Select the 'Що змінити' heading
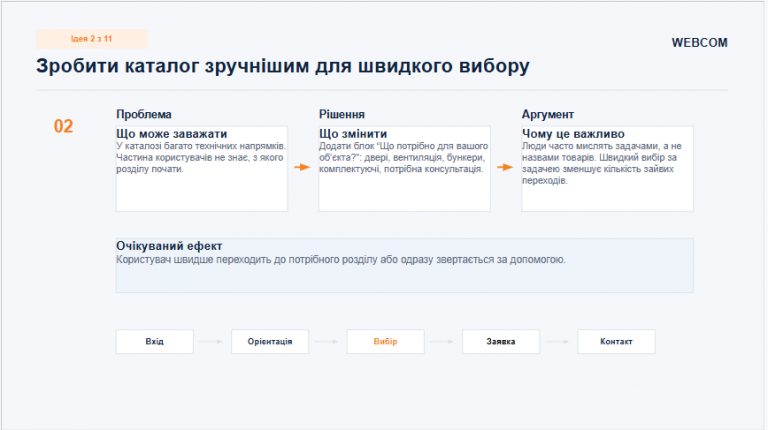Viewport: 768px width, 430px height. (353, 134)
